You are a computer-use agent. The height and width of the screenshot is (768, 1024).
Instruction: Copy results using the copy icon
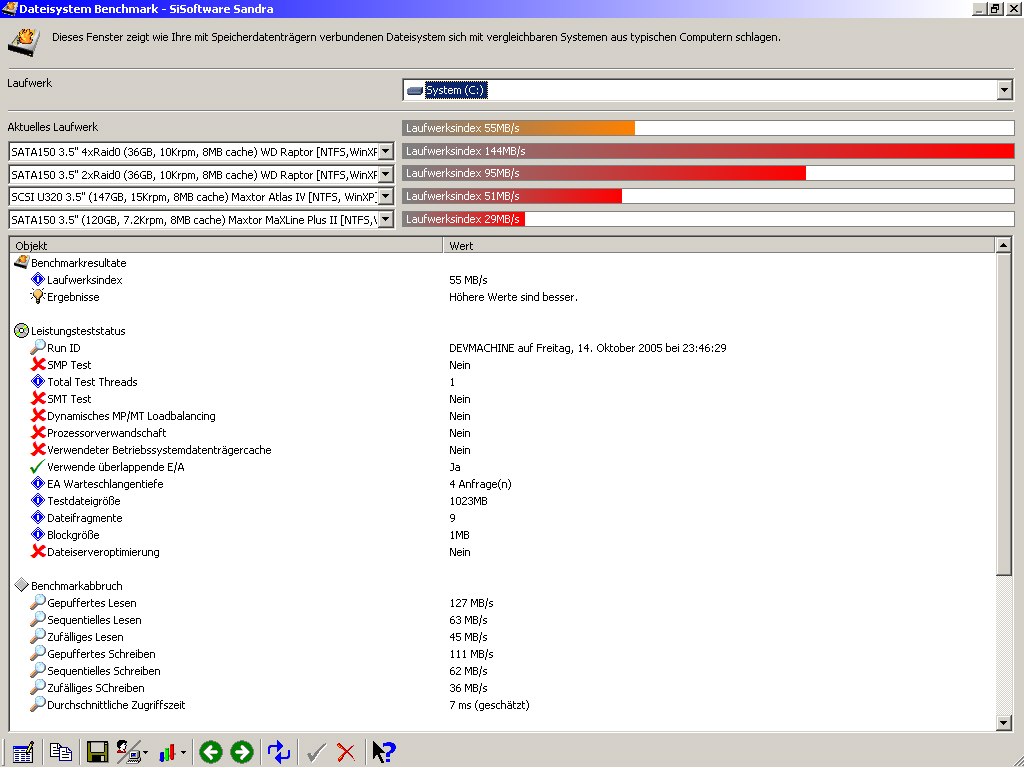click(x=61, y=752)
